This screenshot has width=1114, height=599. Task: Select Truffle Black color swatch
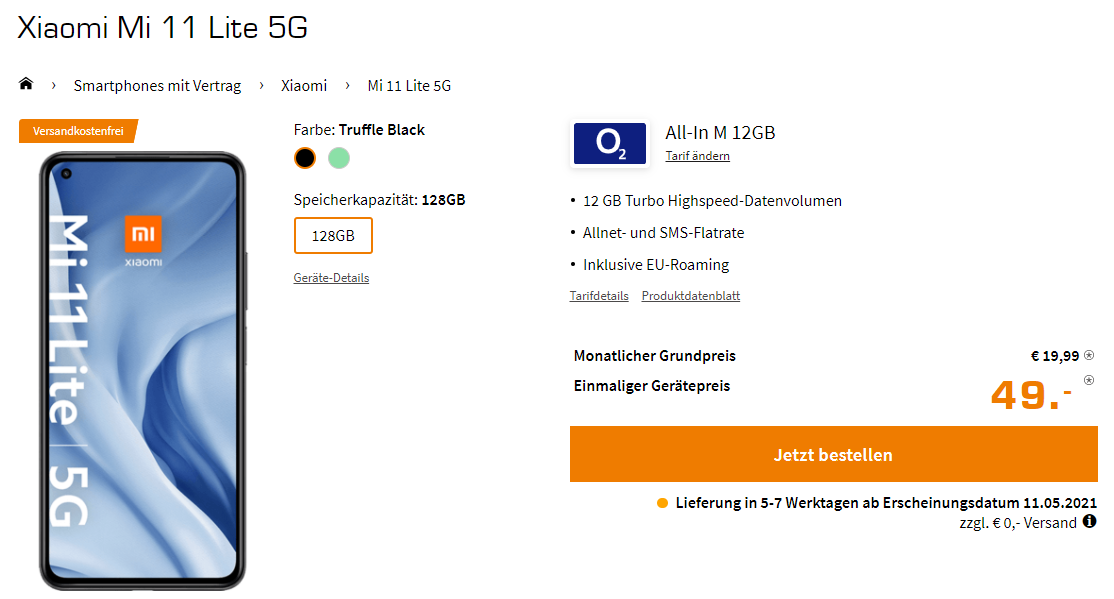click(x=305, y=158)
